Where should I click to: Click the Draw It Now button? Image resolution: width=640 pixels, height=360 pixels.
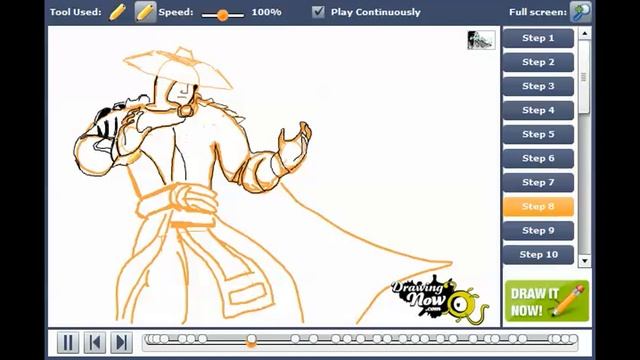coord(547,301)
